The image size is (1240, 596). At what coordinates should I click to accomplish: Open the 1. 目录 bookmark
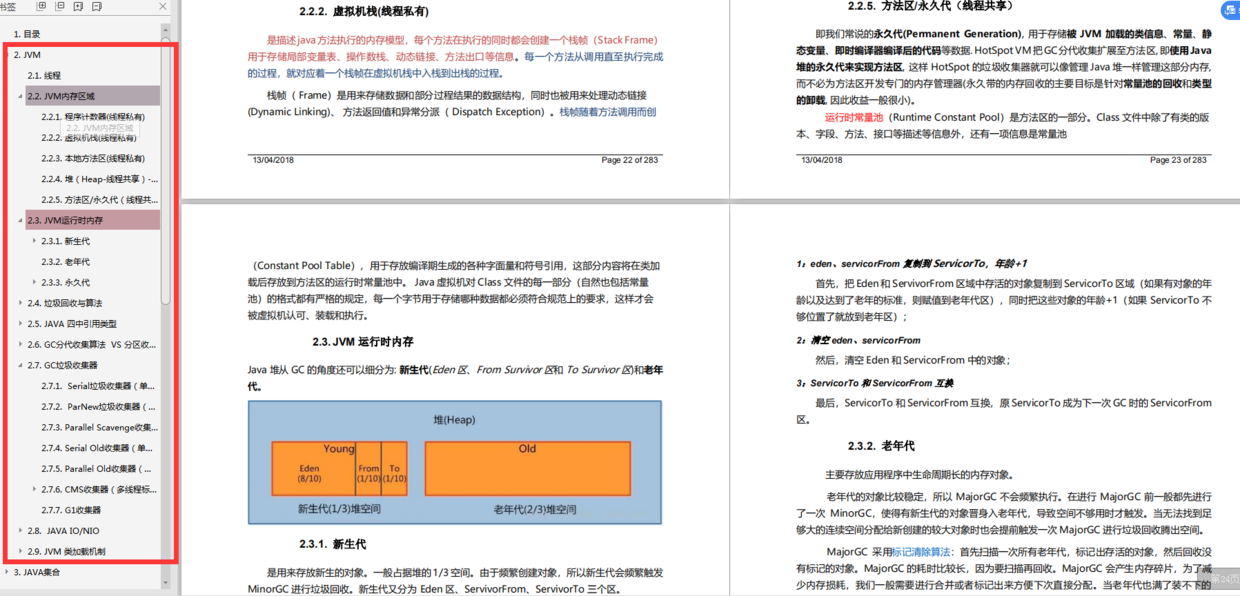tap(27, 34)
